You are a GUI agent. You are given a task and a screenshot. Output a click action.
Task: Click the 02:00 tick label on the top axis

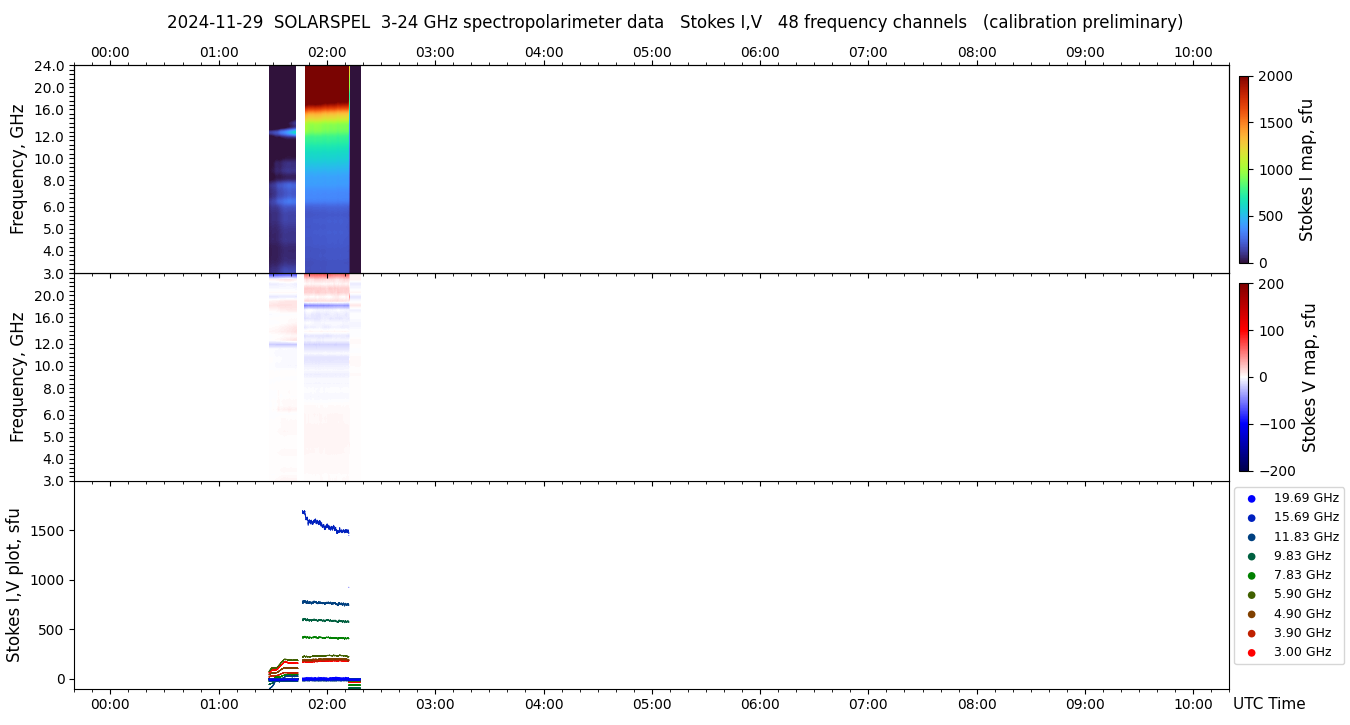point(327,52)
